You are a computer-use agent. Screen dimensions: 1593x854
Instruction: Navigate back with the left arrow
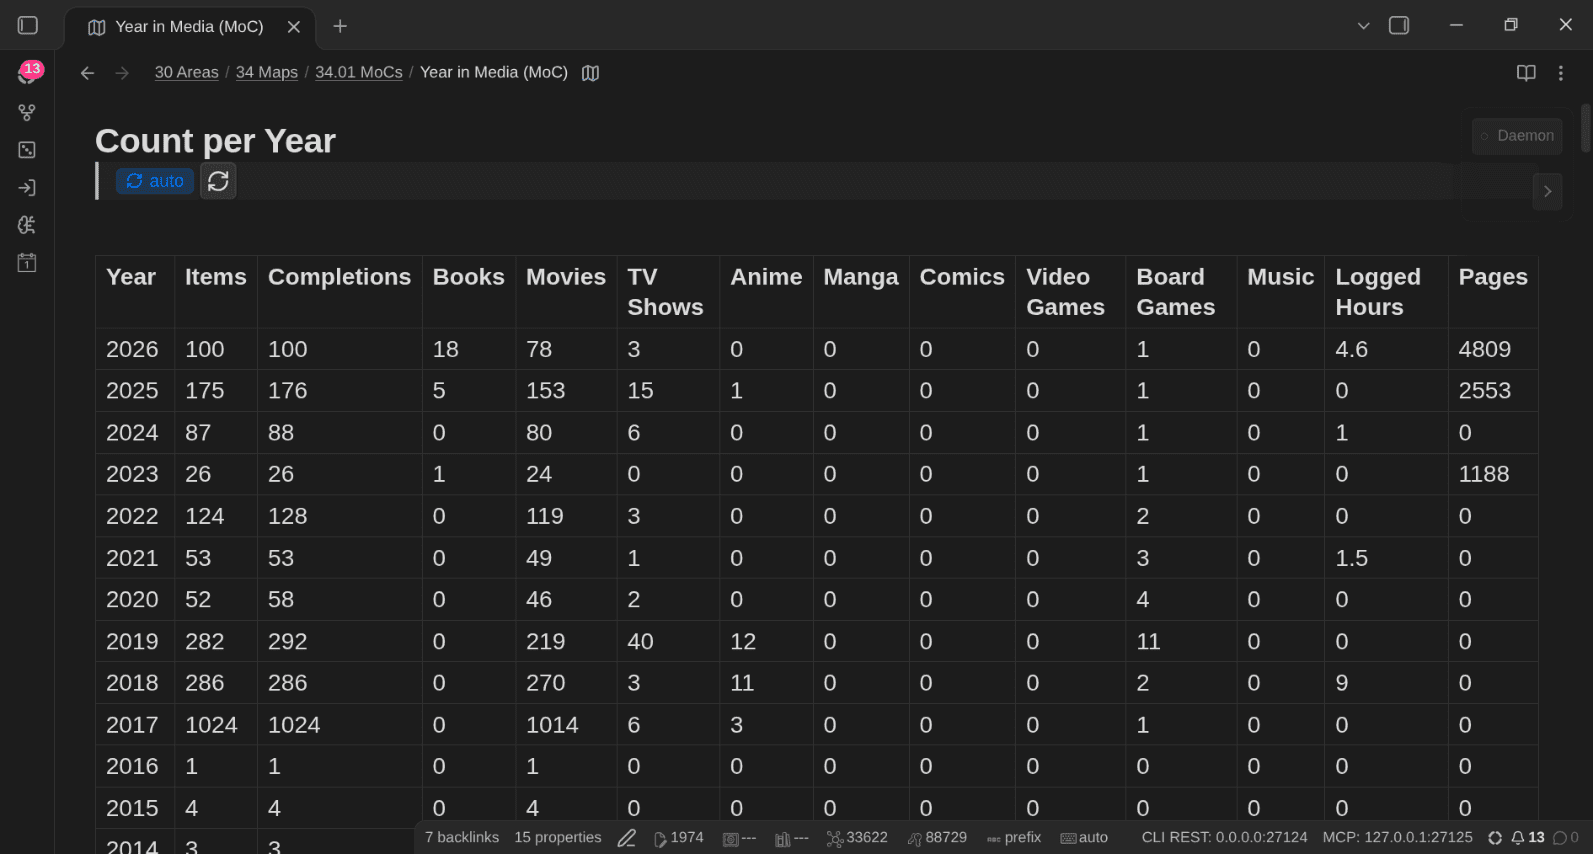pos(87,73)
